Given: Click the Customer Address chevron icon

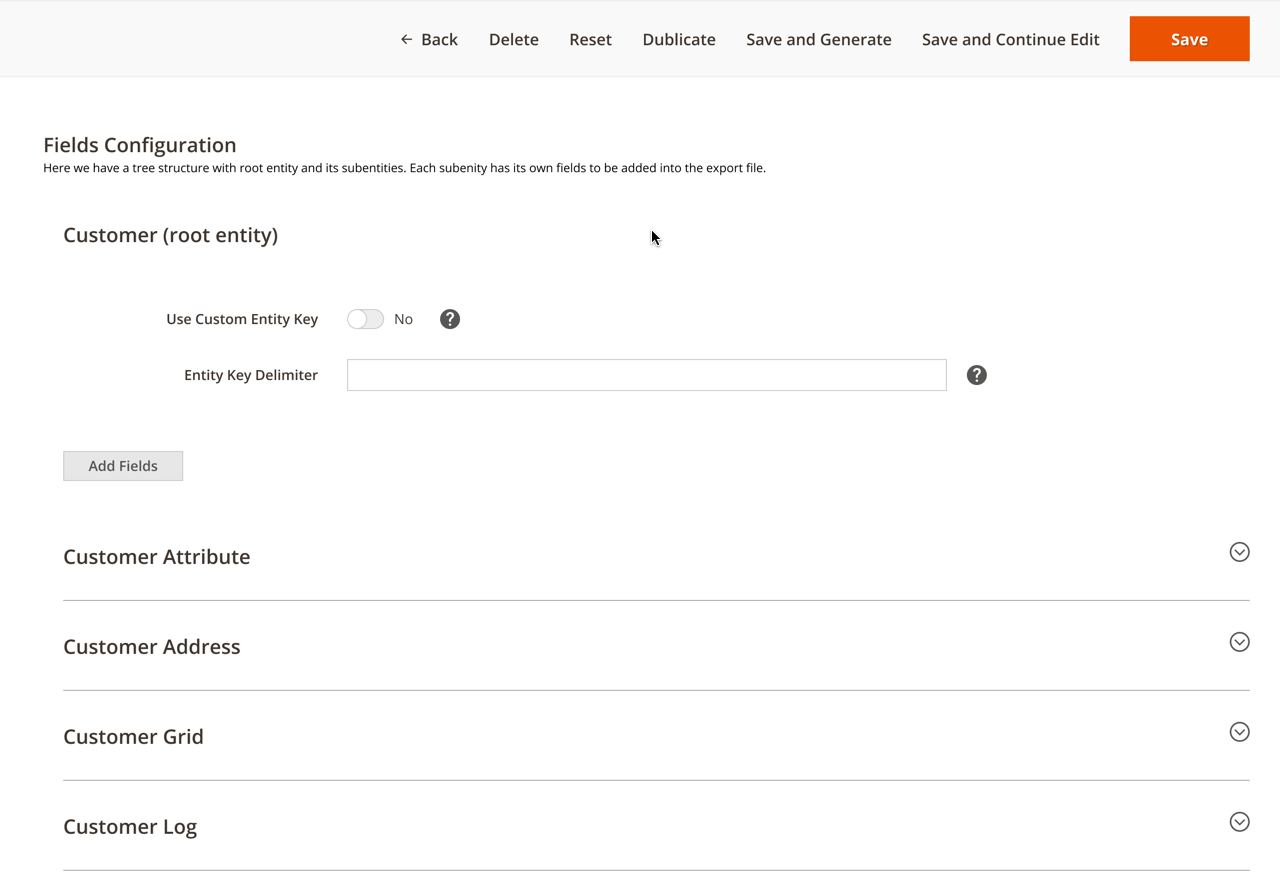Looking at the screenshot, I should tap(1239, 642).
